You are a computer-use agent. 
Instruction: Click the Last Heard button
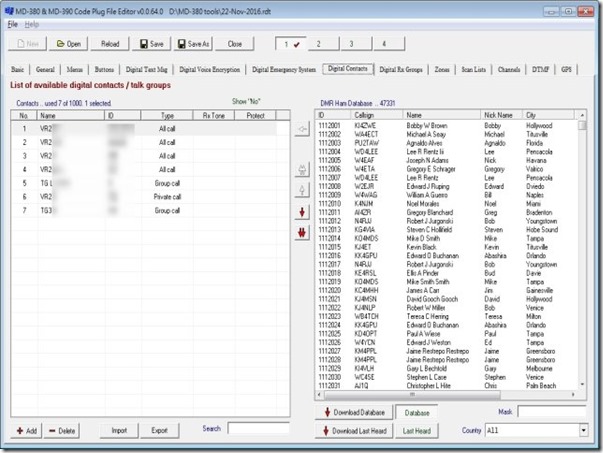(x=417, y=431)
